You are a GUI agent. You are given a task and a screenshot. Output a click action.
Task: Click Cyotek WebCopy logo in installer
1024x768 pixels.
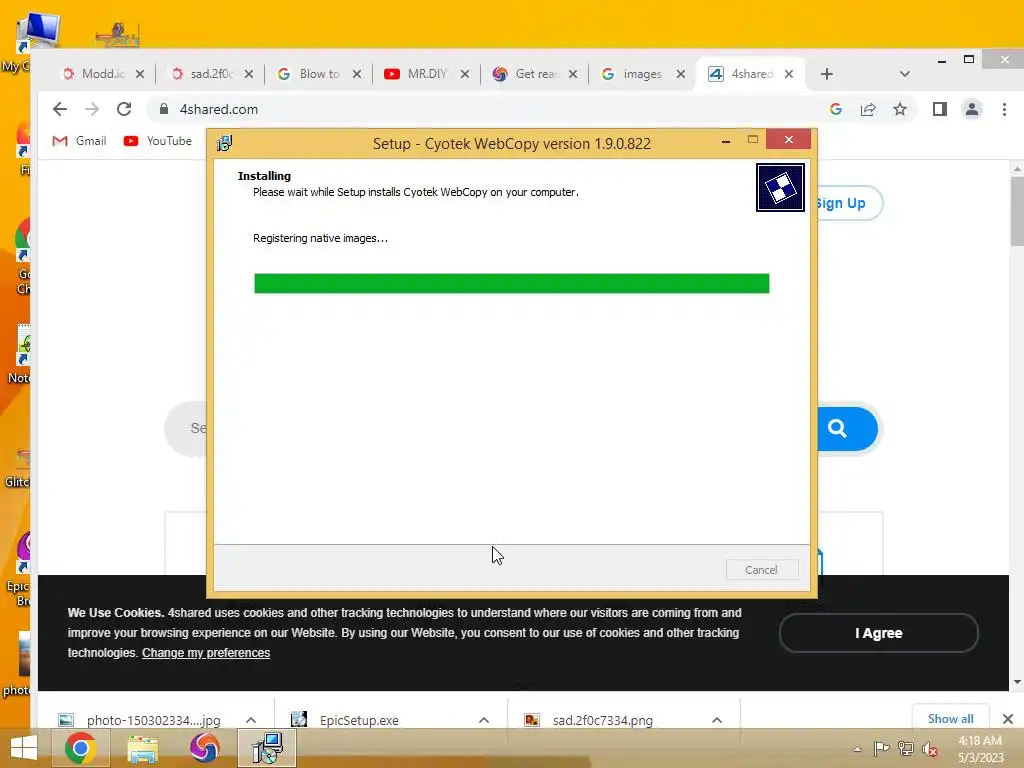click(780, 187)
